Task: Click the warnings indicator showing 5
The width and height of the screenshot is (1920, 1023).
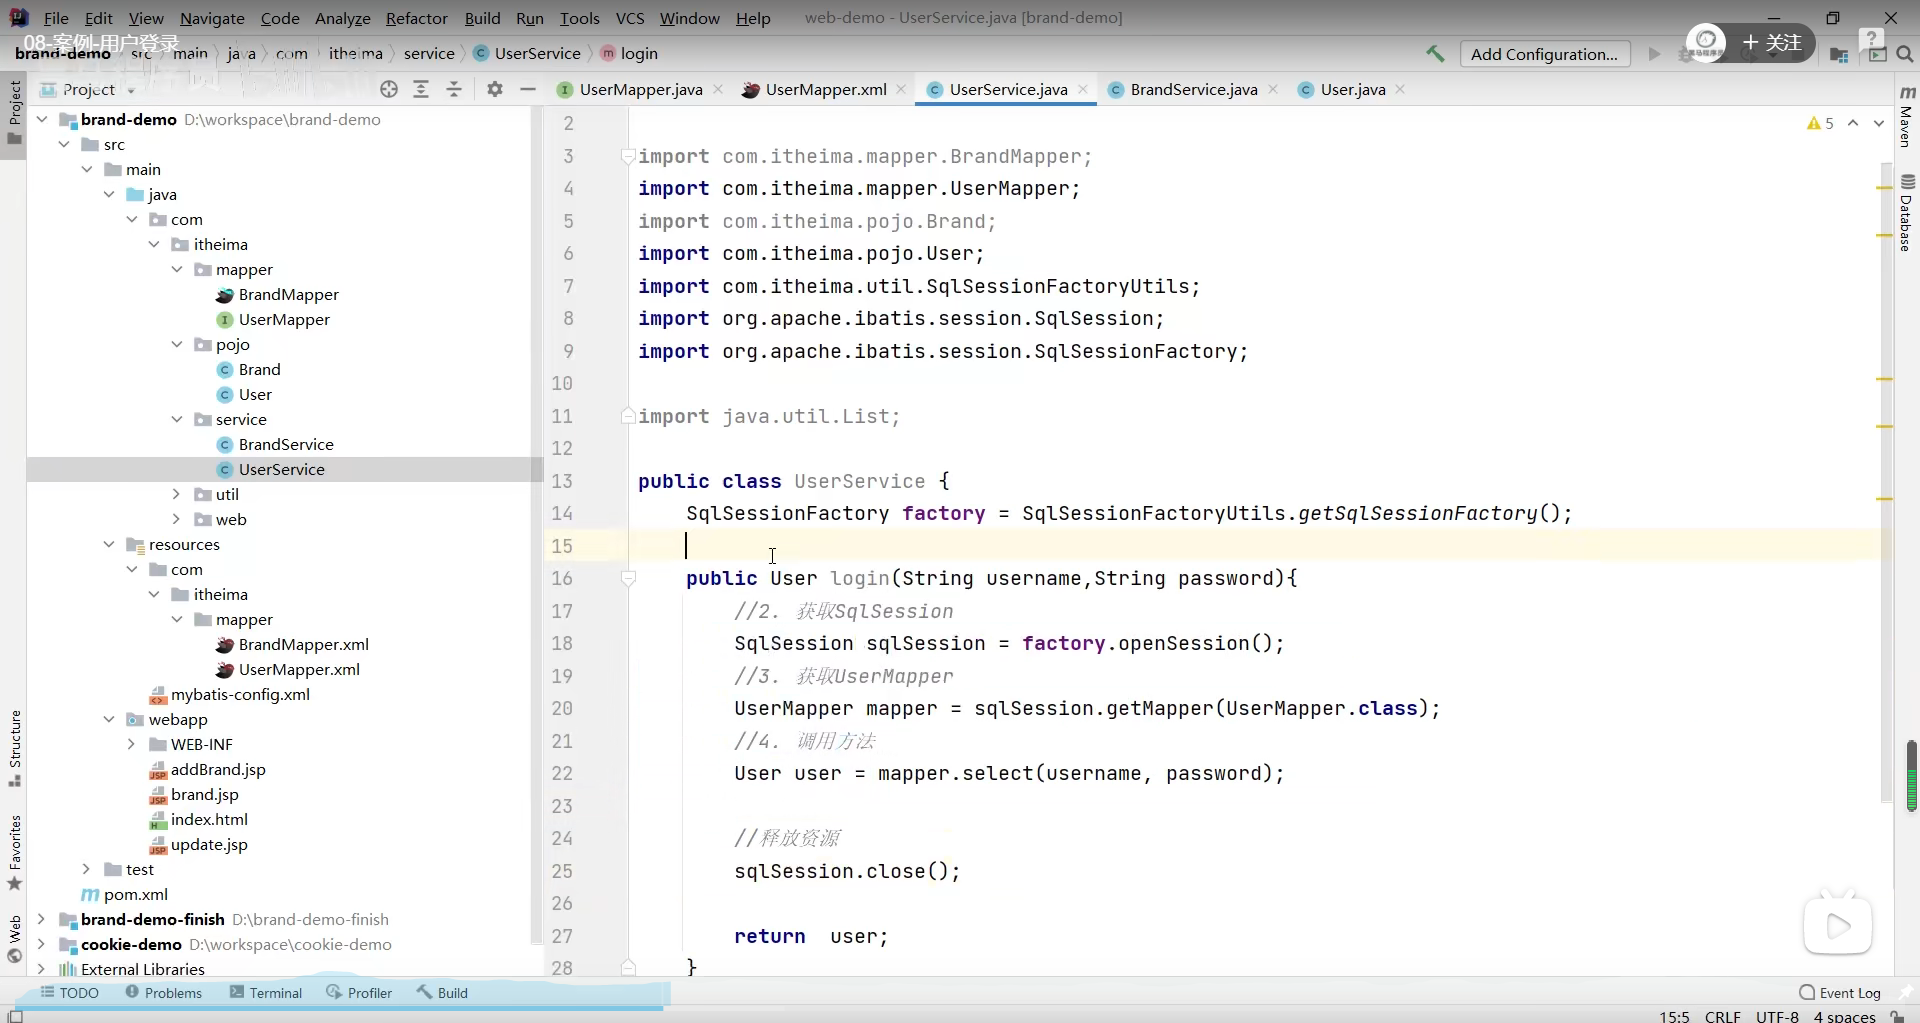Action: tap(1821, 123)
